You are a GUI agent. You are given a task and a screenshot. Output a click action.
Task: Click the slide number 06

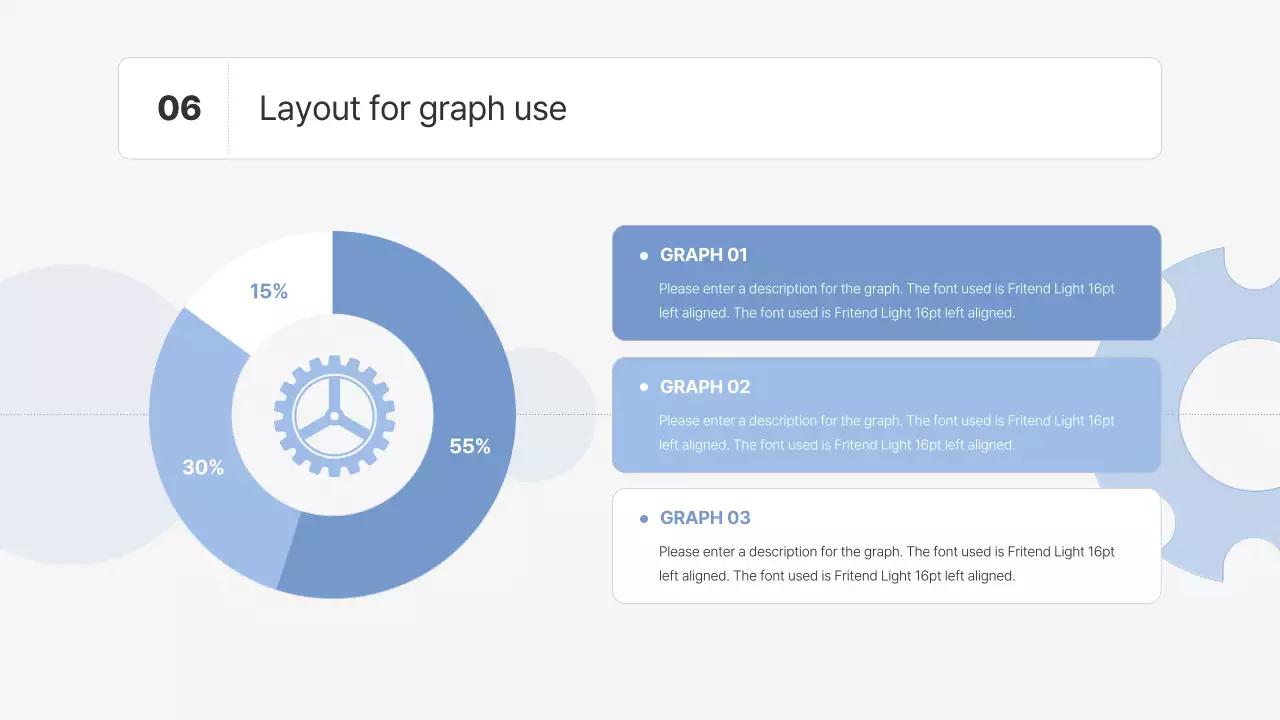coord(180,108)
